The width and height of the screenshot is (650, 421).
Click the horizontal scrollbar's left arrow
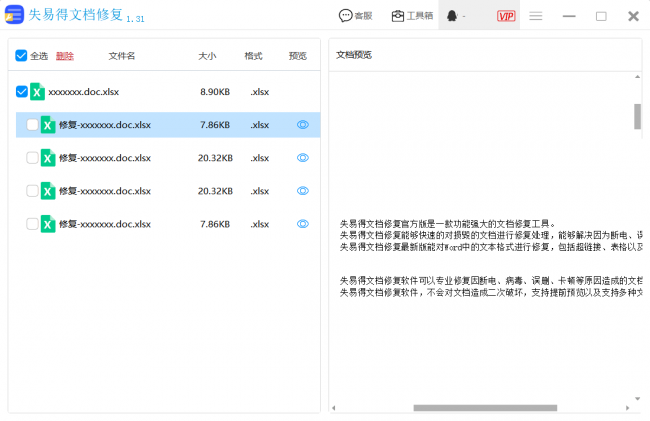[334, 408]
